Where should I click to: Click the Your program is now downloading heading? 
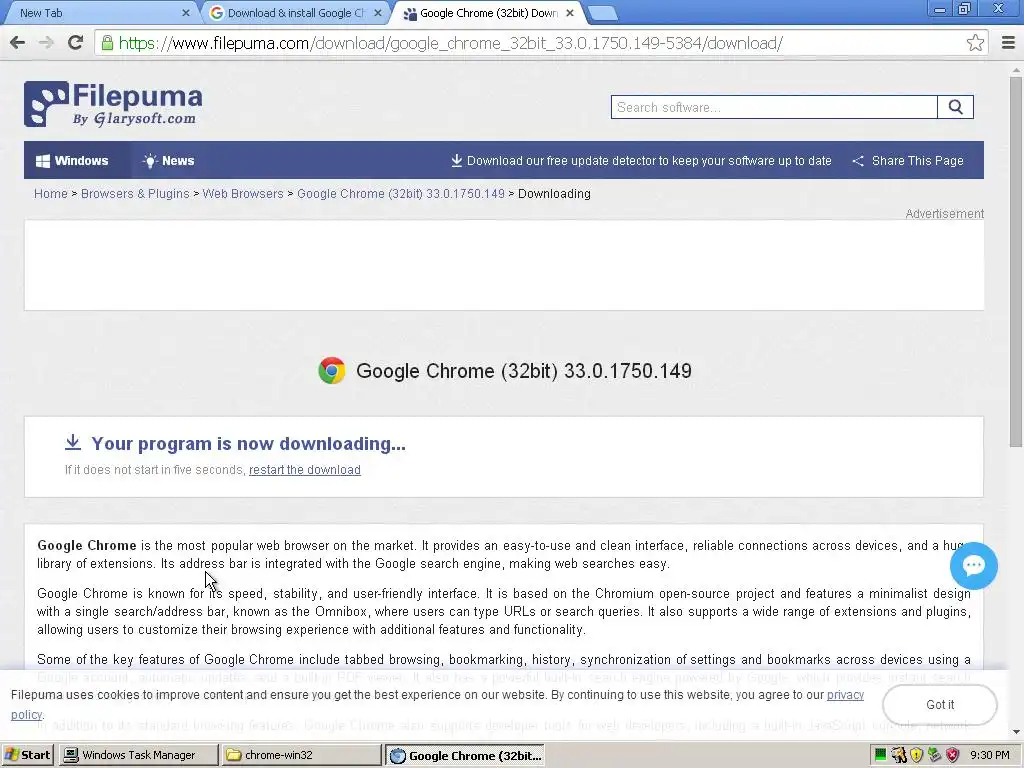coord(248,444)
